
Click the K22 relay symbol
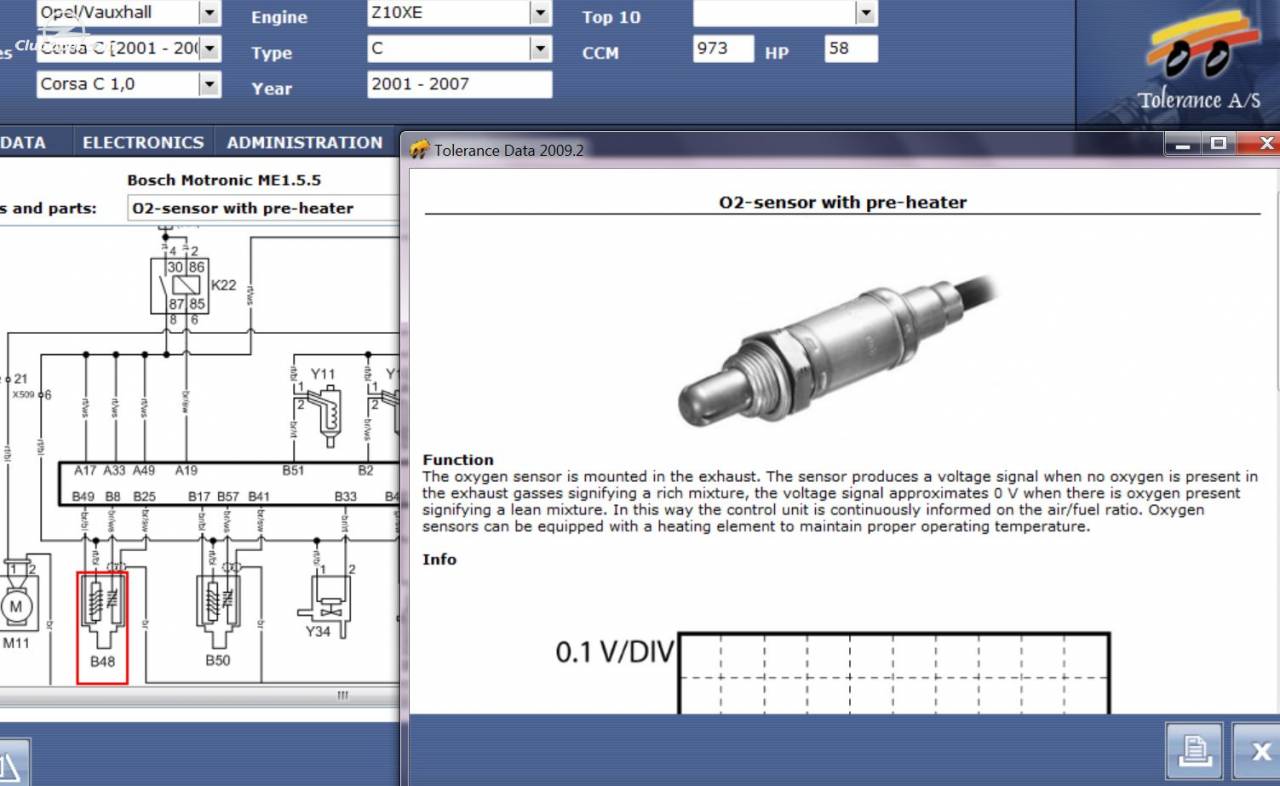point(180,285)
